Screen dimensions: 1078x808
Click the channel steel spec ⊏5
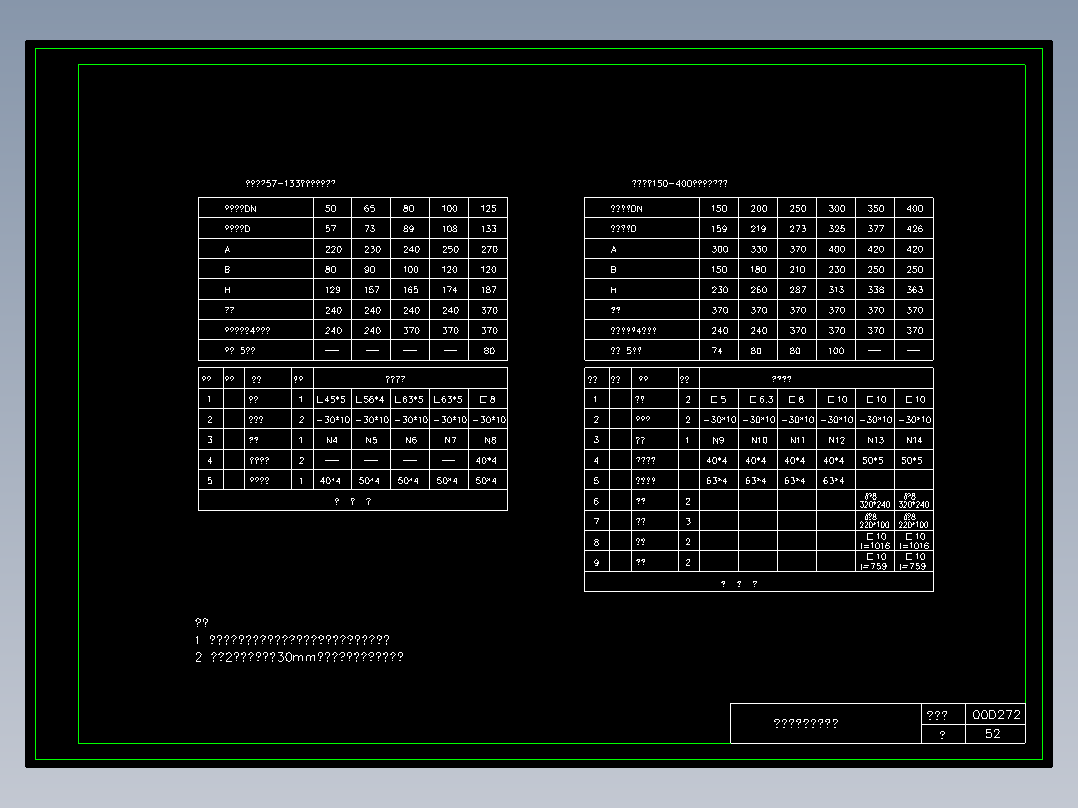click(718, 400)
